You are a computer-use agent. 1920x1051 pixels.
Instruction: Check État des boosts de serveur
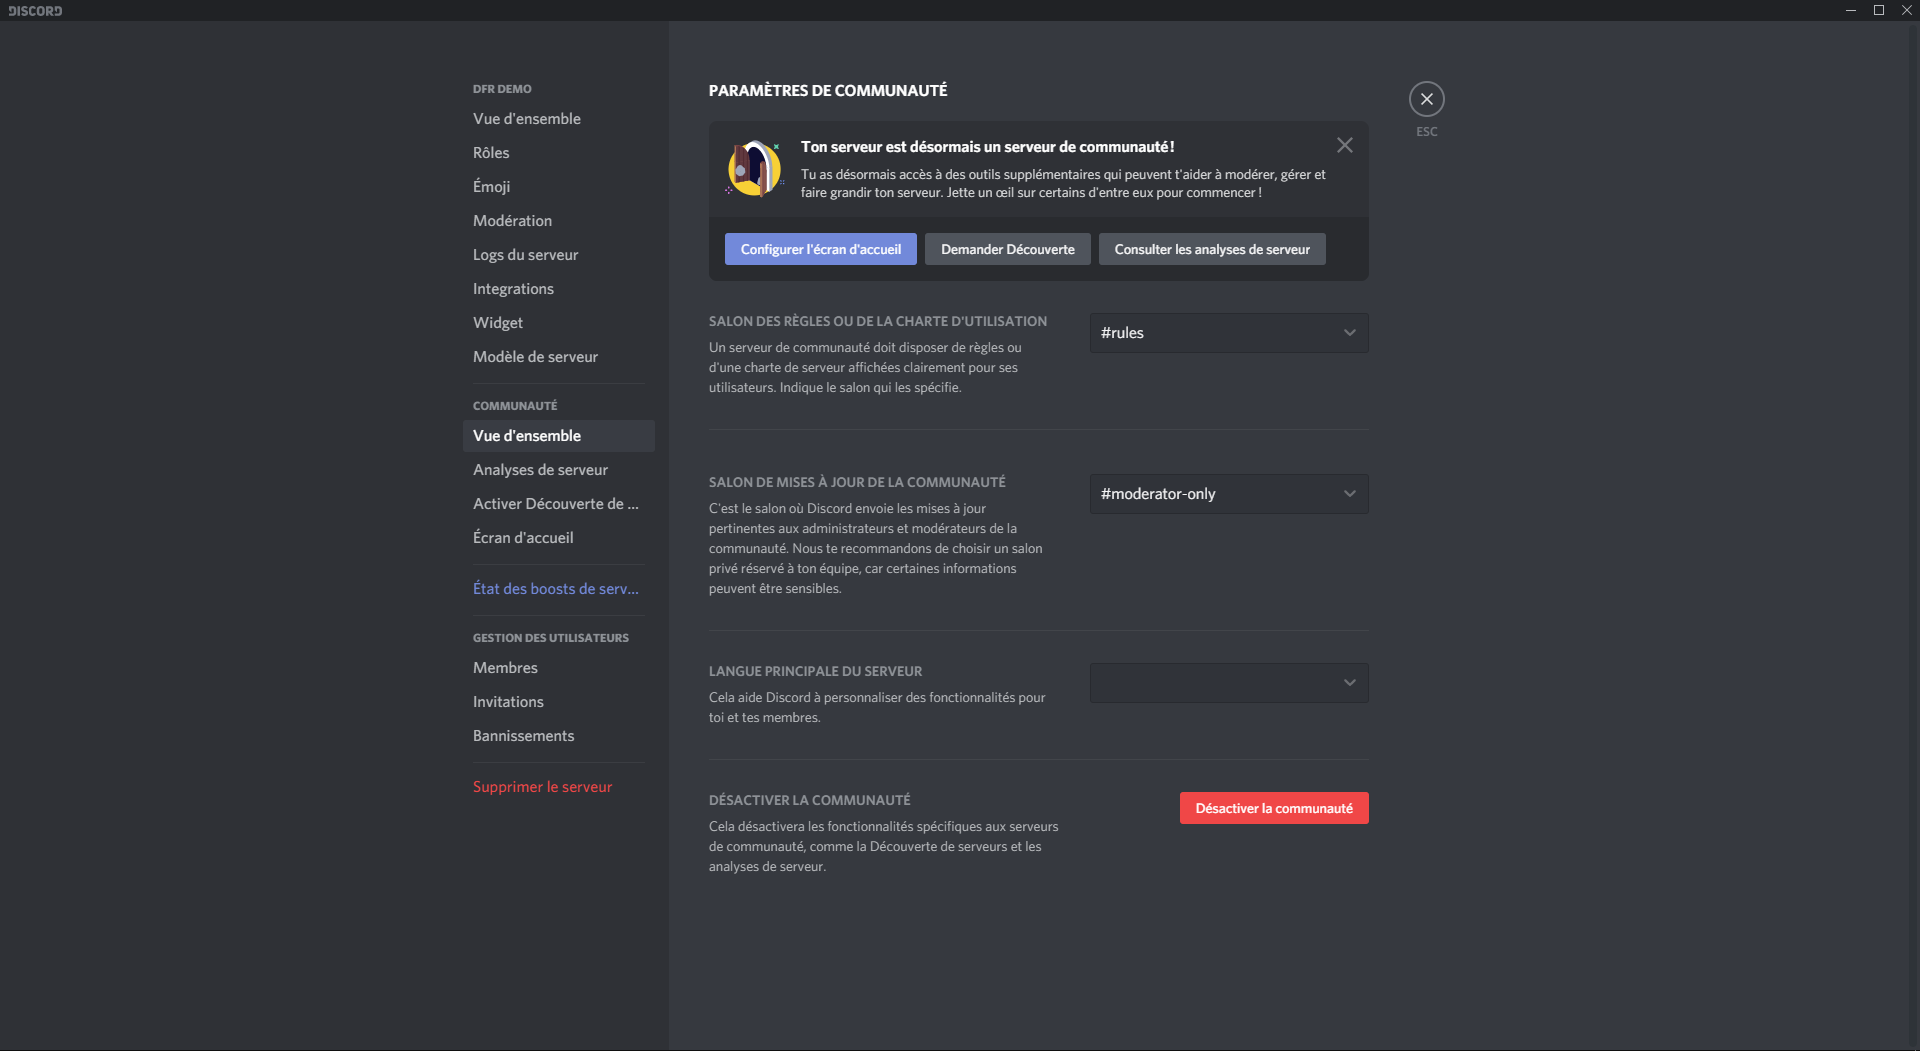tap(555, 588)
